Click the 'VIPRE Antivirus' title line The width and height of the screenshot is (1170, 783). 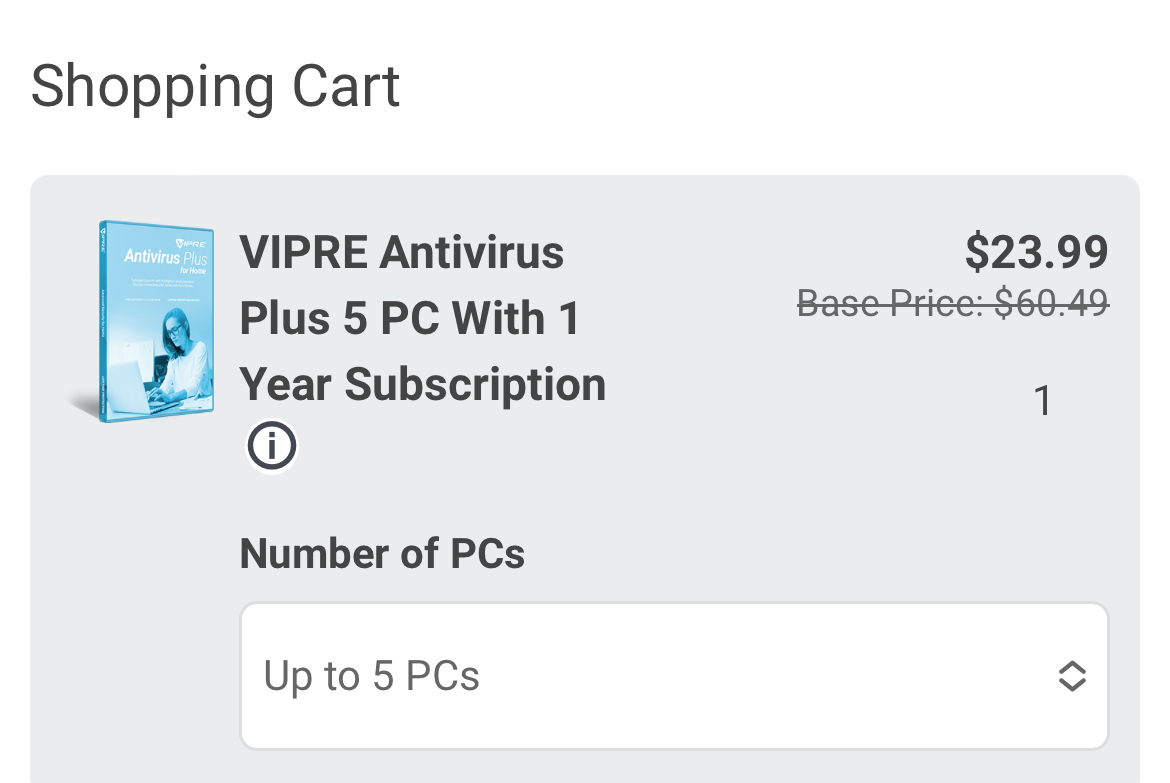pos(402,252)
